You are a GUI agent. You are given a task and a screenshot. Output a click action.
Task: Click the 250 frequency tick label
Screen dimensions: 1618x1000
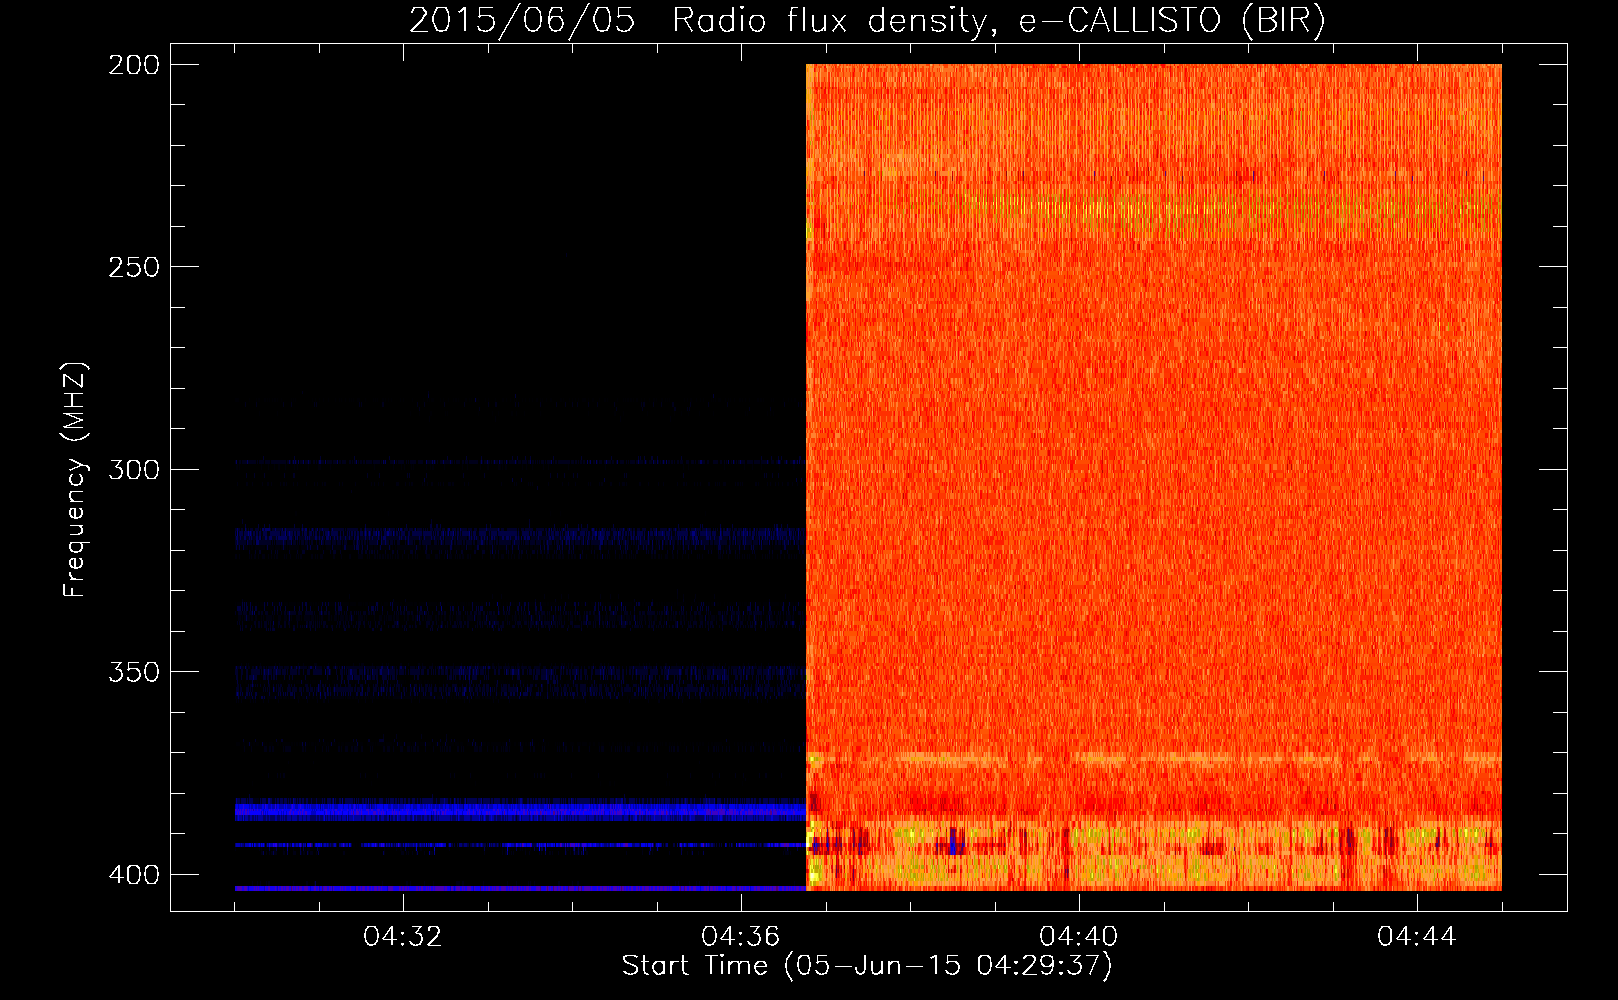(x=134, y=267)
